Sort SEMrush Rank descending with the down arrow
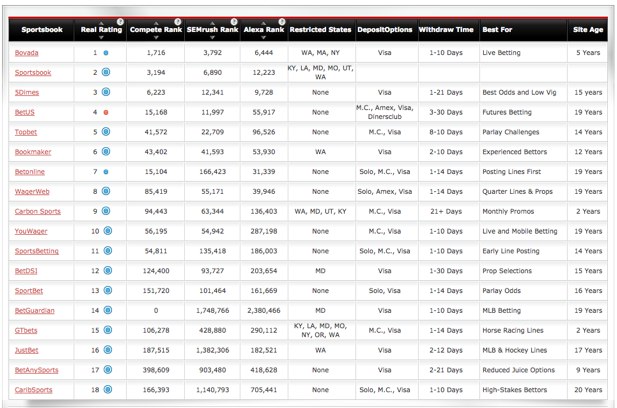This screenshot has height=408, width=617. [x=212, y=37]
